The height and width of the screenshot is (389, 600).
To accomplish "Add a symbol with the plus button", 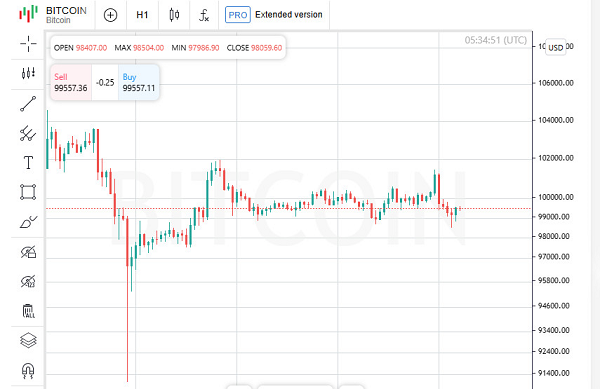I will pos(111,15).
